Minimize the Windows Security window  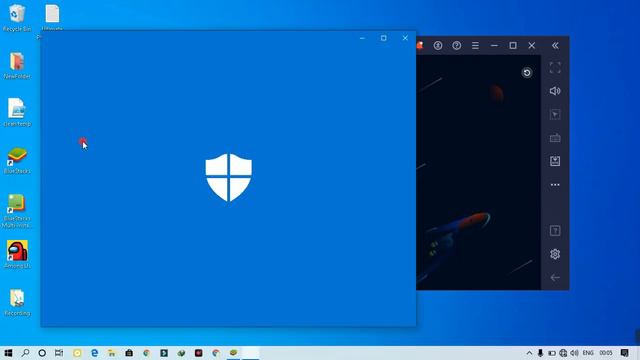tap(362, 38)
